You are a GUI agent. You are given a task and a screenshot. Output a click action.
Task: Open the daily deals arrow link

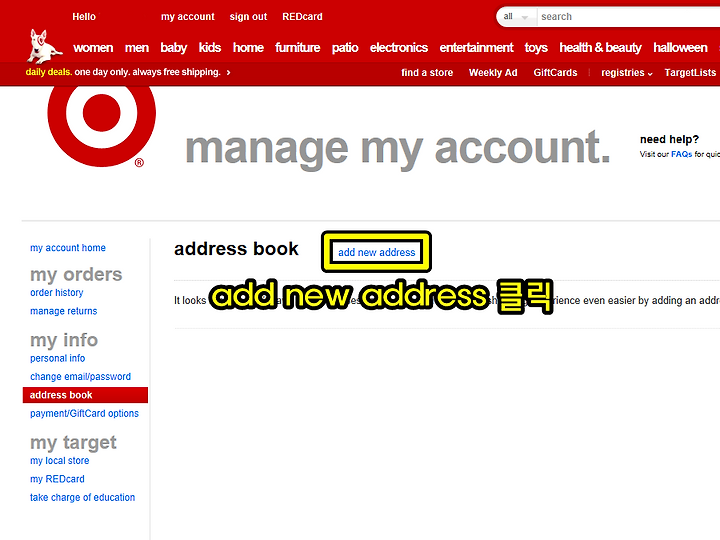(x=228, y=72)
